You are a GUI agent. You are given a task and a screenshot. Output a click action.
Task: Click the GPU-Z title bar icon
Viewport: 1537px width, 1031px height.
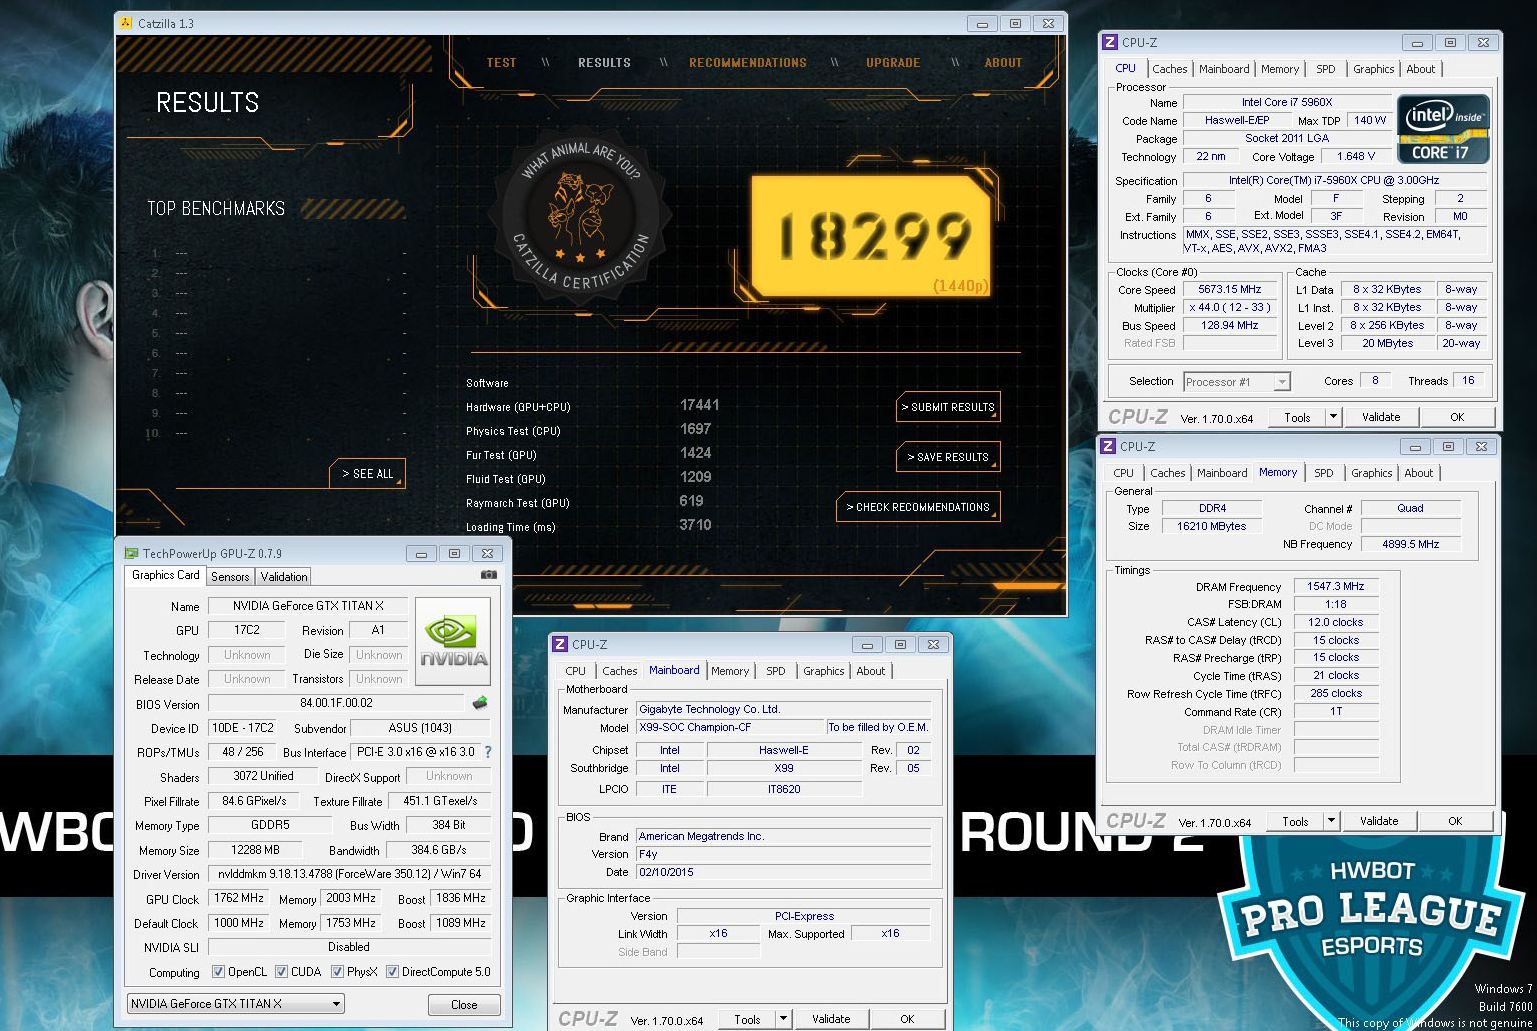tap(131, 553)
